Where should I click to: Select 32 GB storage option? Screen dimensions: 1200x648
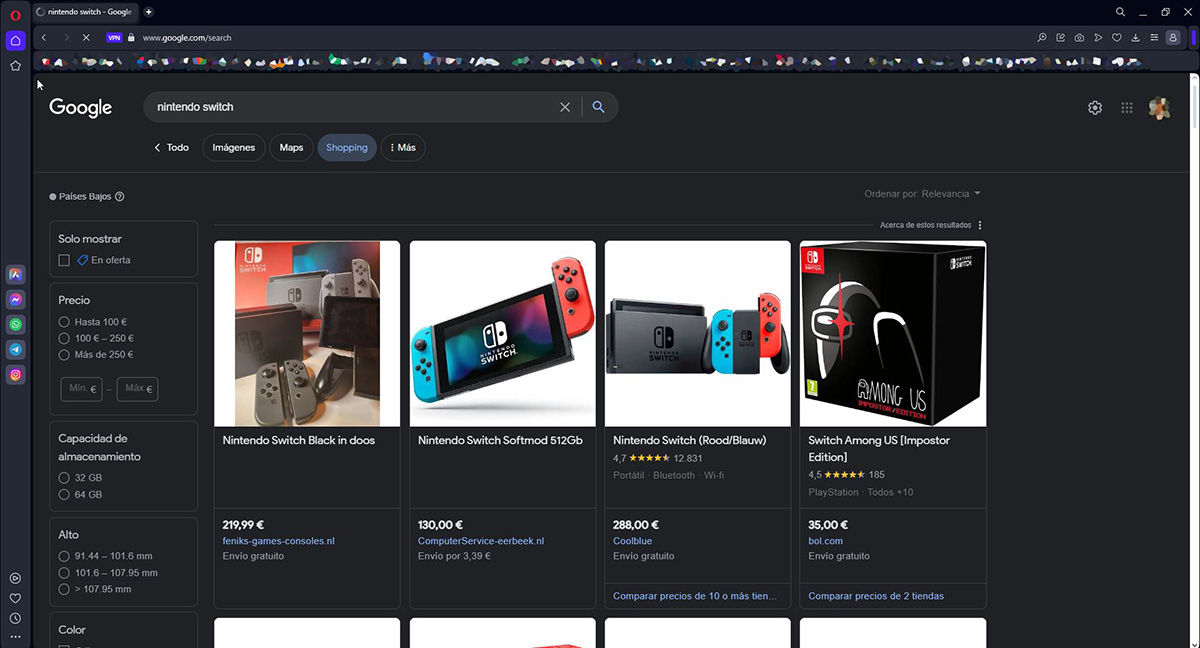click(x=64, y=478)
